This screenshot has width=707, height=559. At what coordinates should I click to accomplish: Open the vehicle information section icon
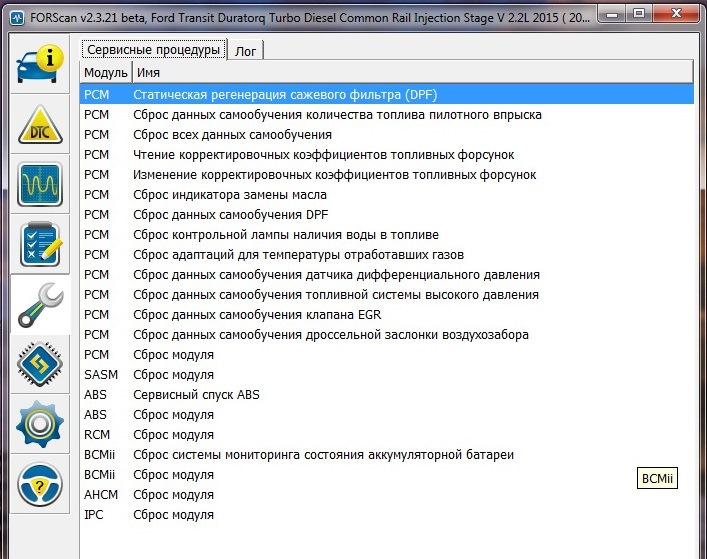tap(40, 64)
